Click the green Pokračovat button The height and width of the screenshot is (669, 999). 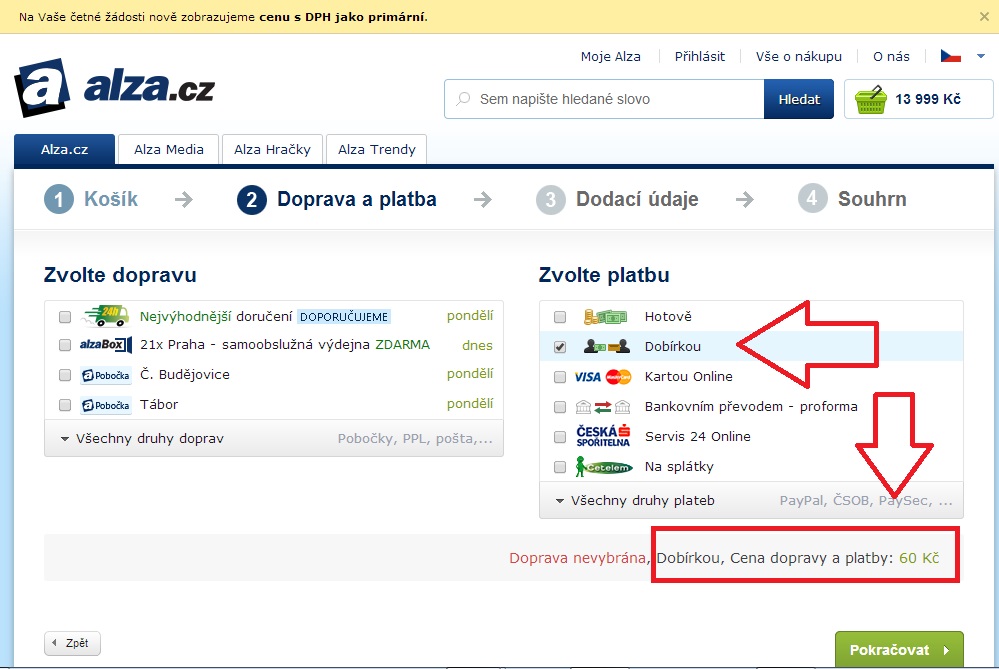coord(899,650)
